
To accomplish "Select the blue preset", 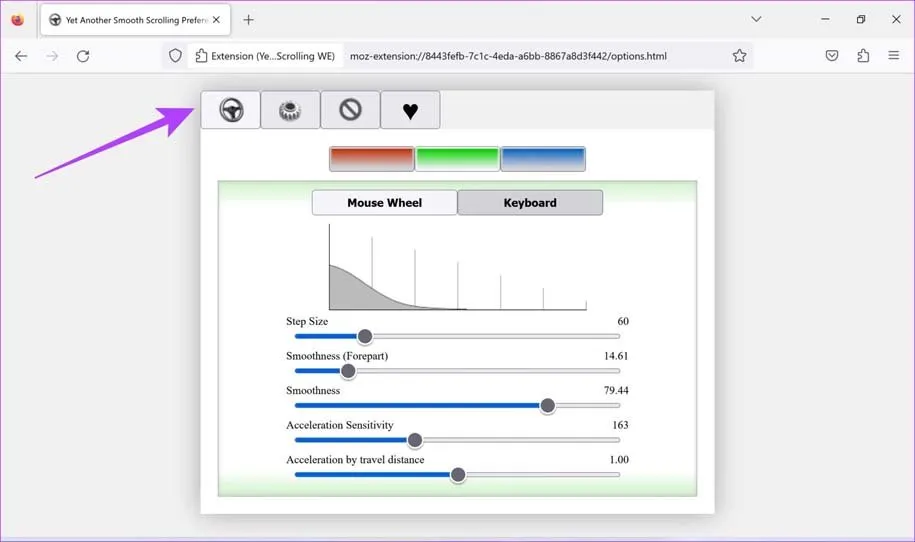I will [543, 159].
